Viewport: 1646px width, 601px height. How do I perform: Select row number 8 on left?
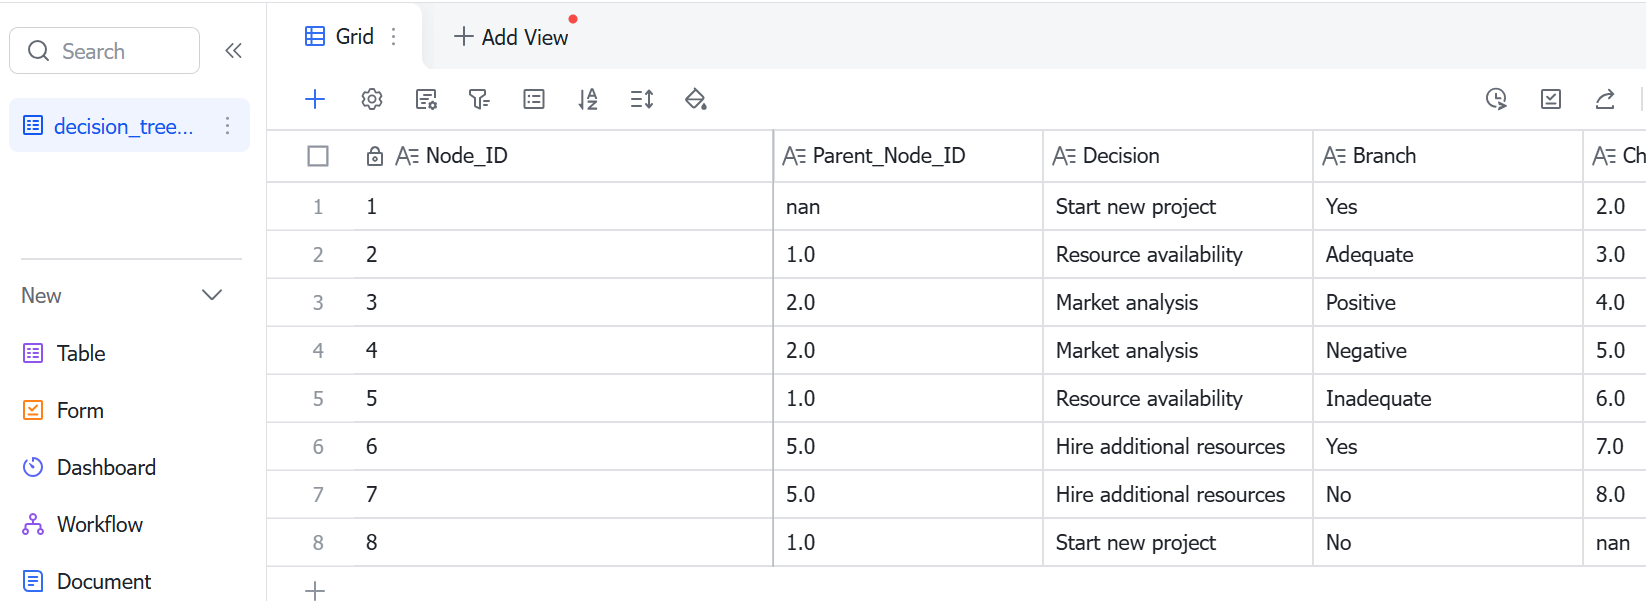click(318, 542)
